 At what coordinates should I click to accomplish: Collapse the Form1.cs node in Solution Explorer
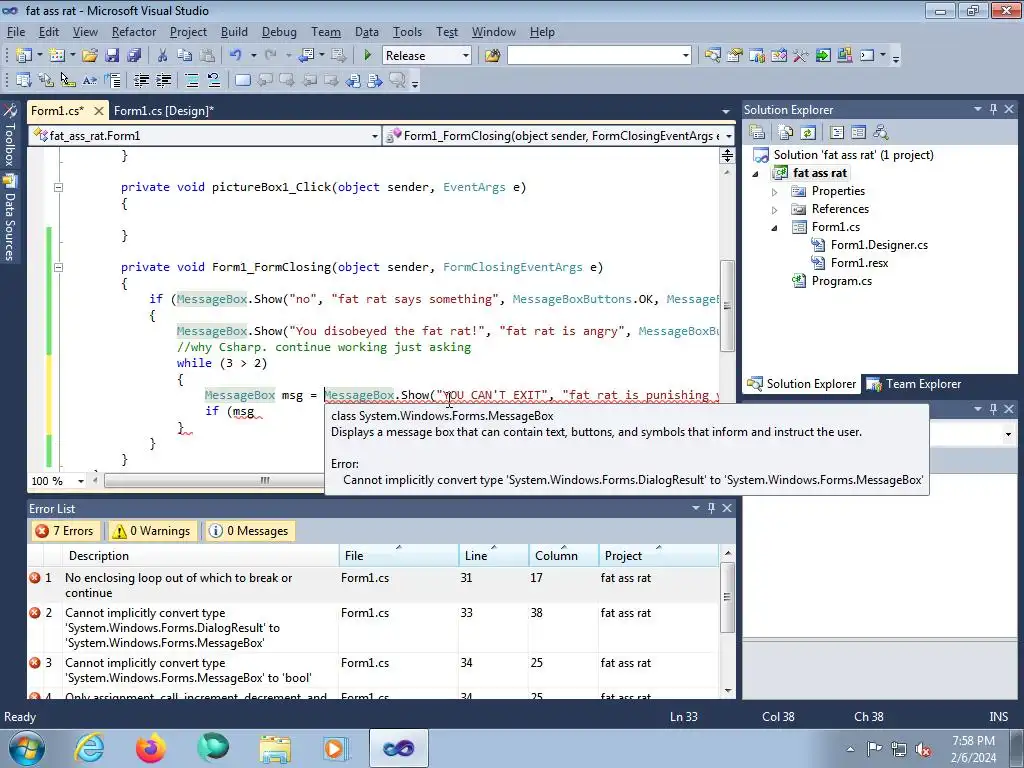(775, 228)
